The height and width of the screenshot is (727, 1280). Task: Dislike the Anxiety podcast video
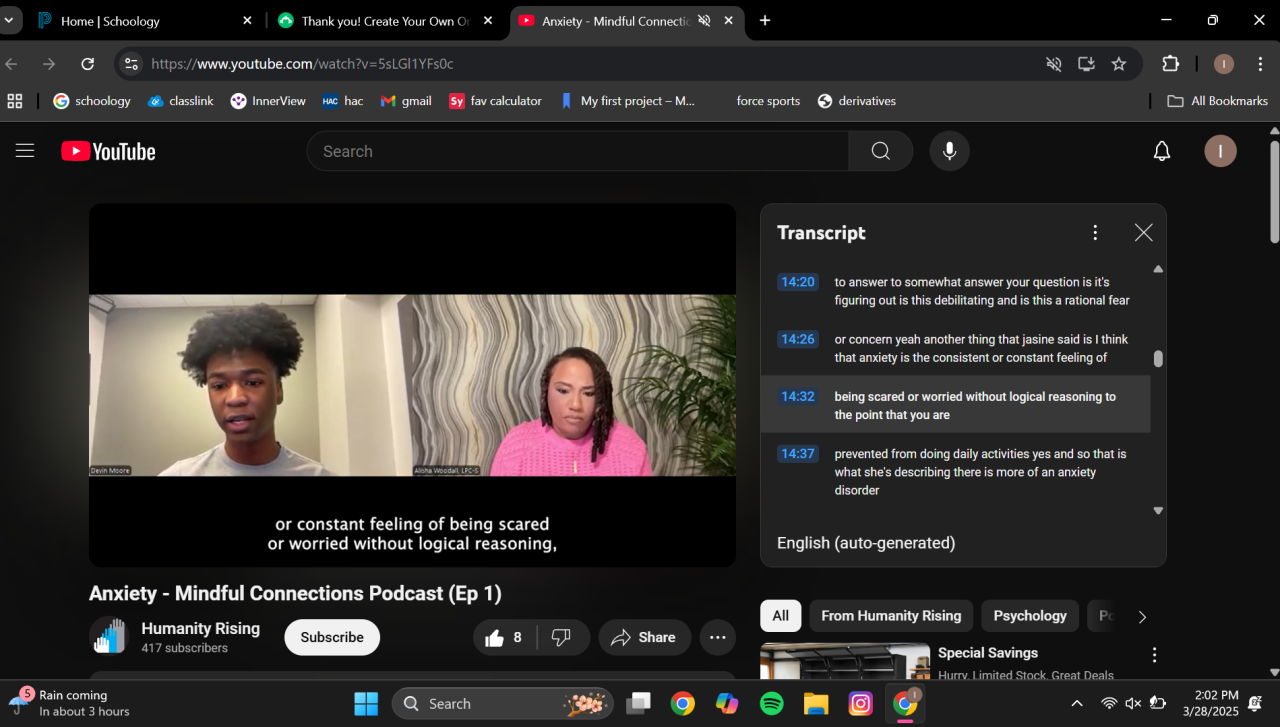[x=563, y=637]
